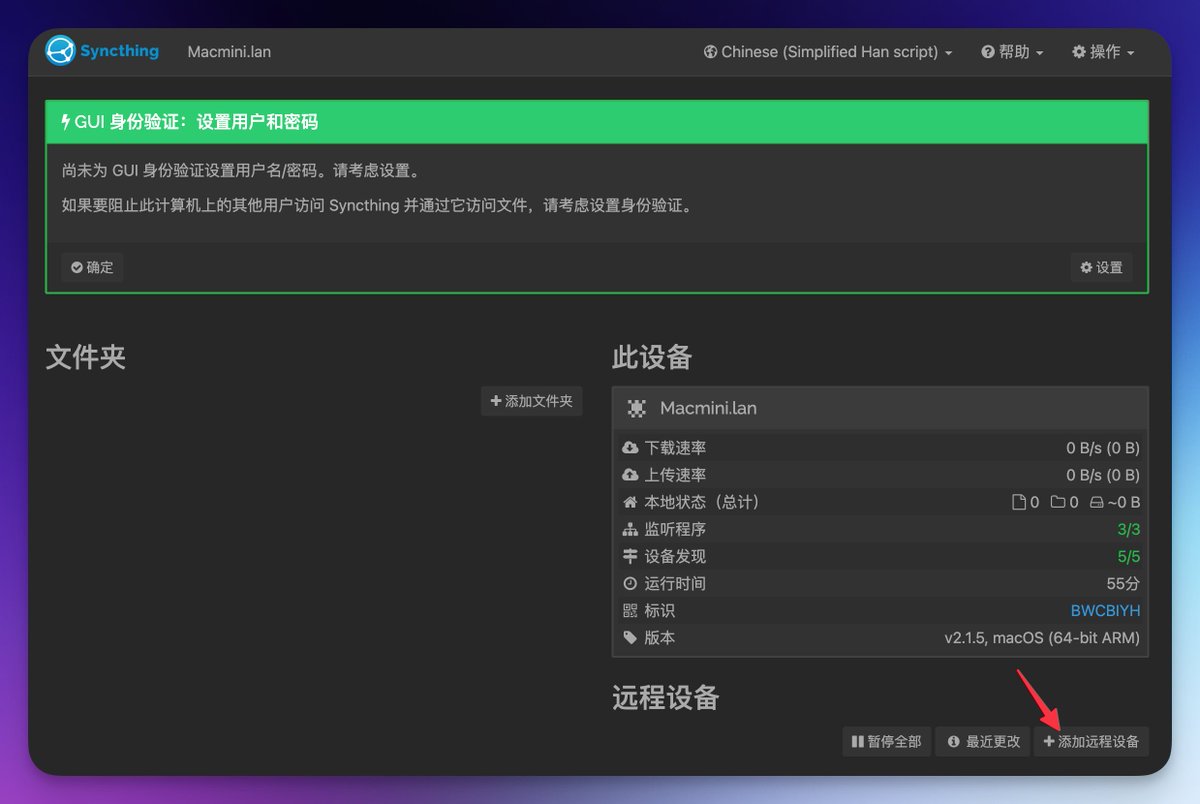The width and height of the screenshot is (1200, 804).
Task: Click the question mark icon beside 帮助
Action: tap(987, 52)
